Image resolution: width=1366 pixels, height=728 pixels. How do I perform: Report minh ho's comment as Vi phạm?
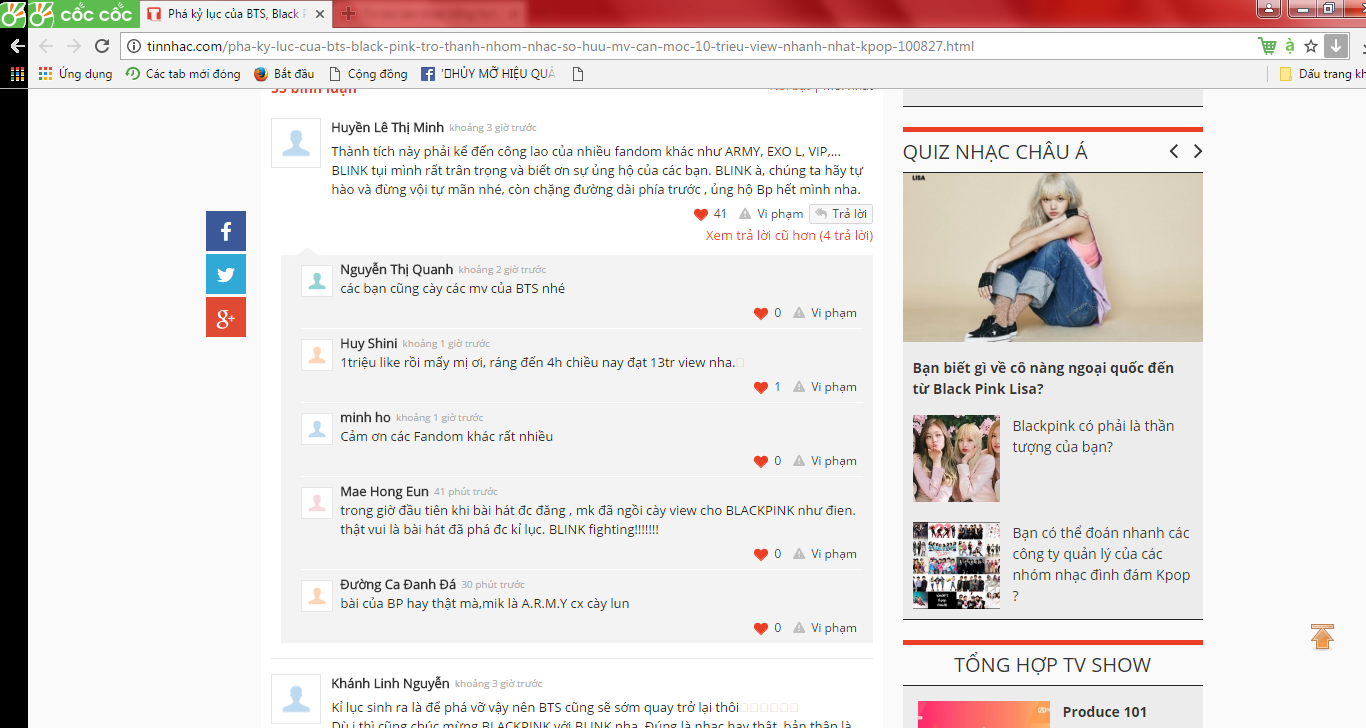825,461
